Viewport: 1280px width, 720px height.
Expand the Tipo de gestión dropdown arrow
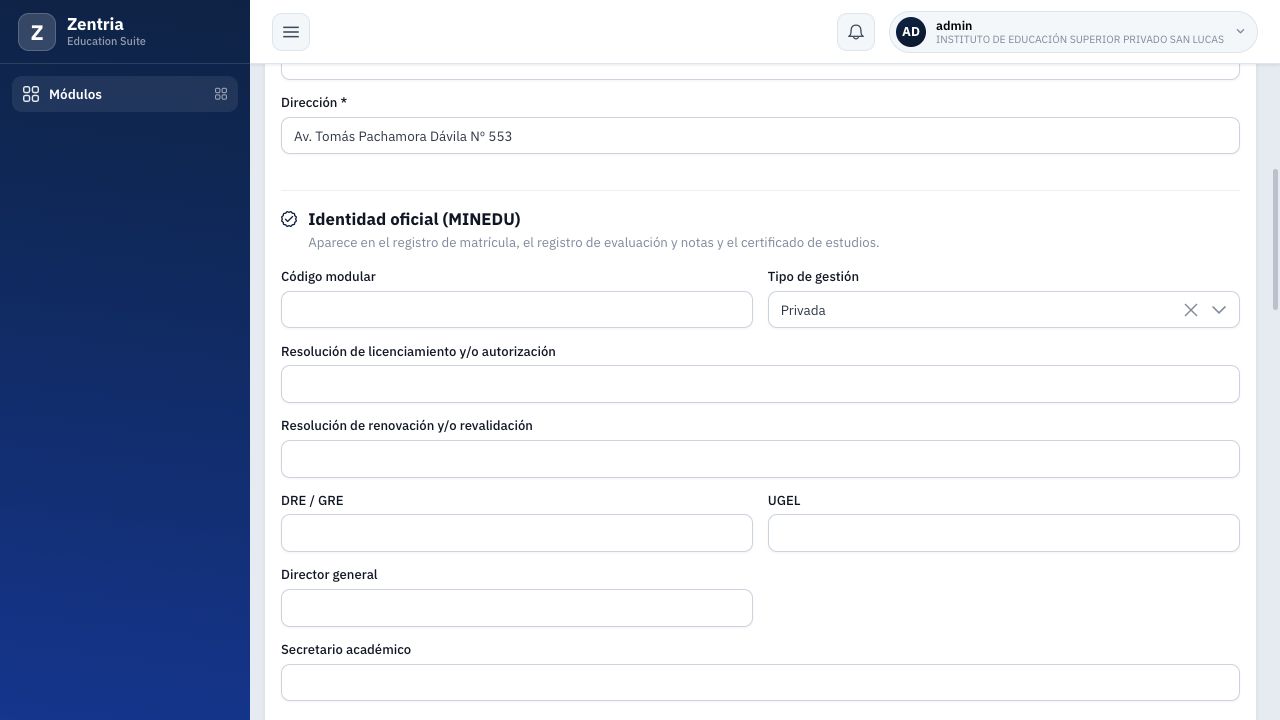click(x=1219, y=310)
